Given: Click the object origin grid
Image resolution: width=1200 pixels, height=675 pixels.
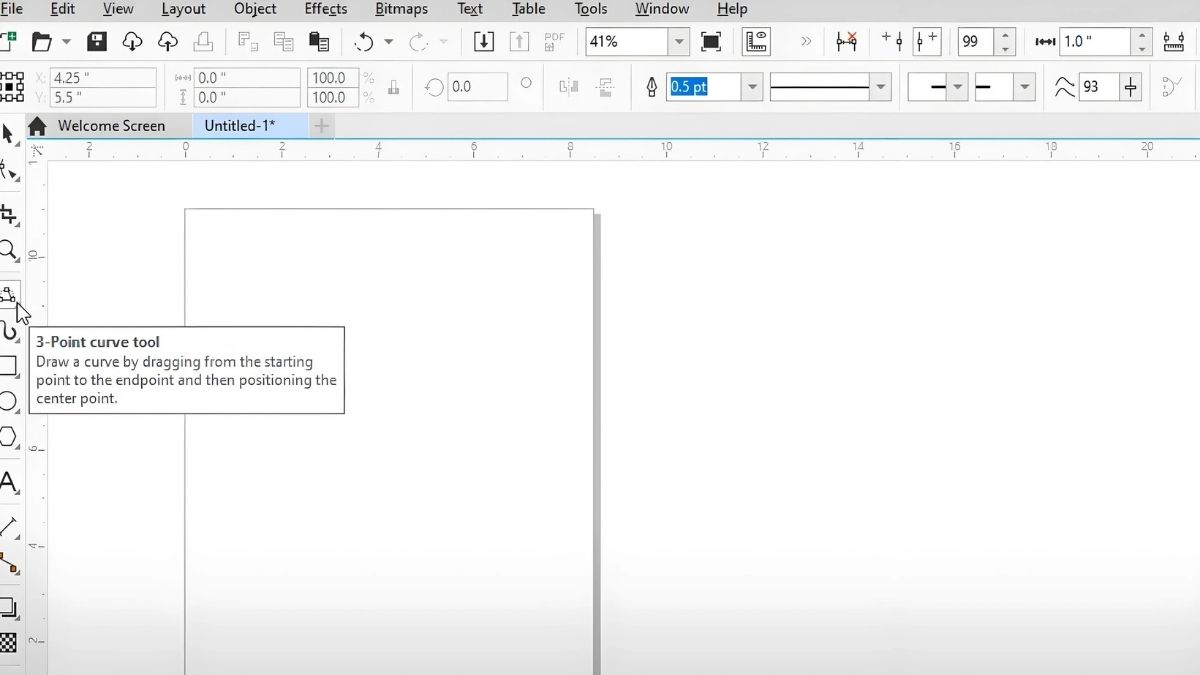Looking at the screenshot, I should tap(11, 87).
